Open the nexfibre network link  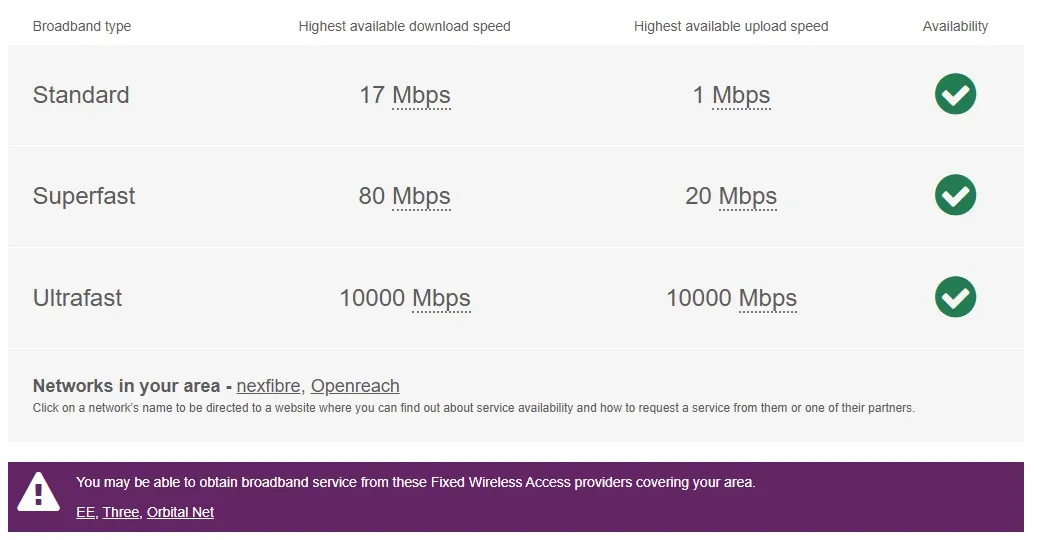(268, 385)
